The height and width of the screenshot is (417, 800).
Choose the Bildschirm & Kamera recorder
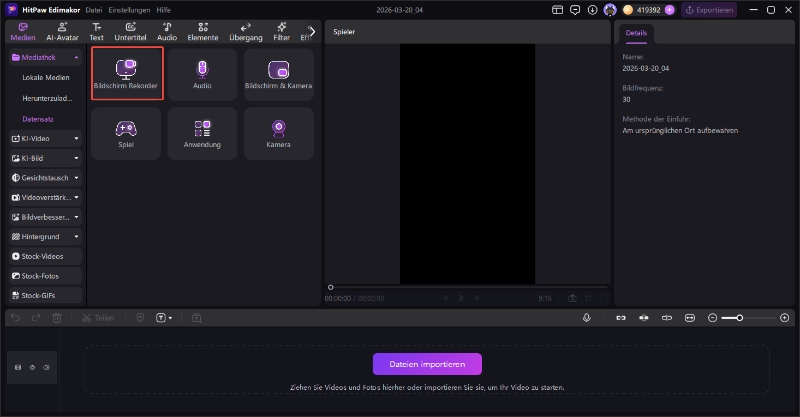tap(278, 73)
